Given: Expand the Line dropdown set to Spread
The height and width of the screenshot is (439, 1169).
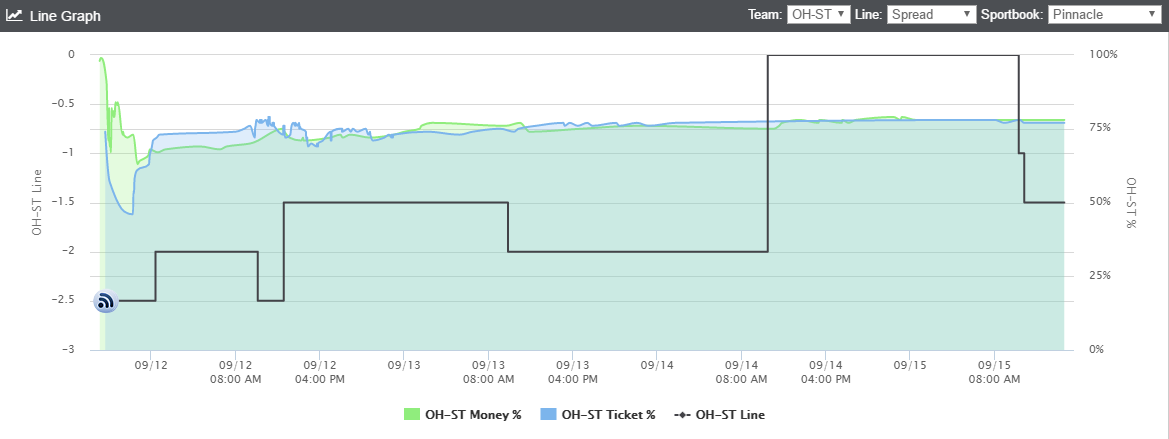Looking at the screenshot, I should [x=931, y=14].
